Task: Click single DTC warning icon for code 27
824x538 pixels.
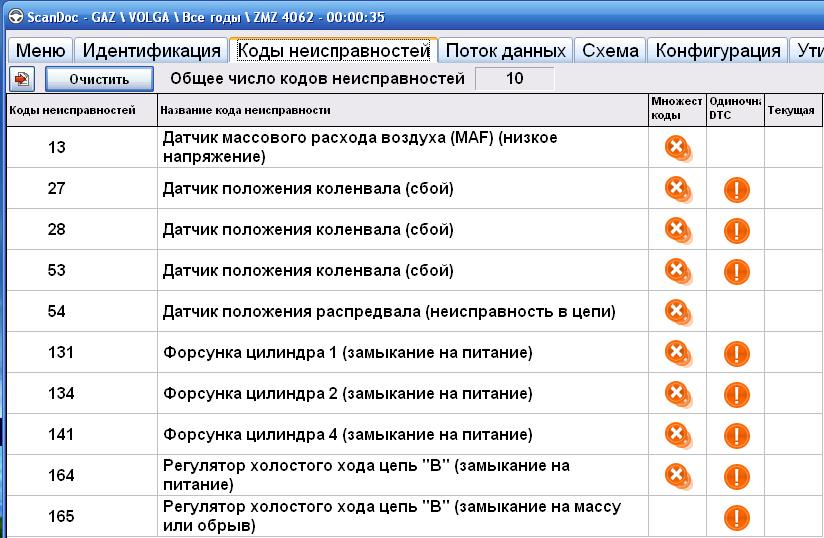Action: (736, 190)
